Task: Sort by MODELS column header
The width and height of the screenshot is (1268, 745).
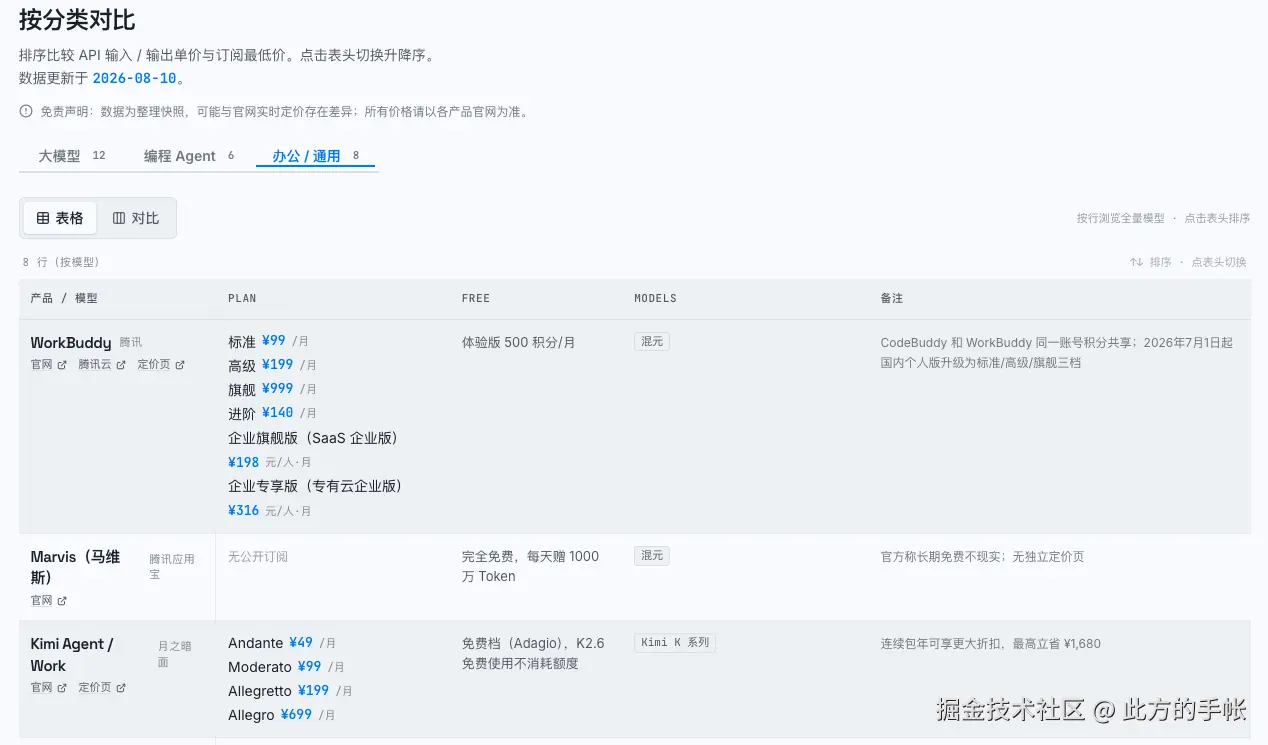Action: [655, 298]
